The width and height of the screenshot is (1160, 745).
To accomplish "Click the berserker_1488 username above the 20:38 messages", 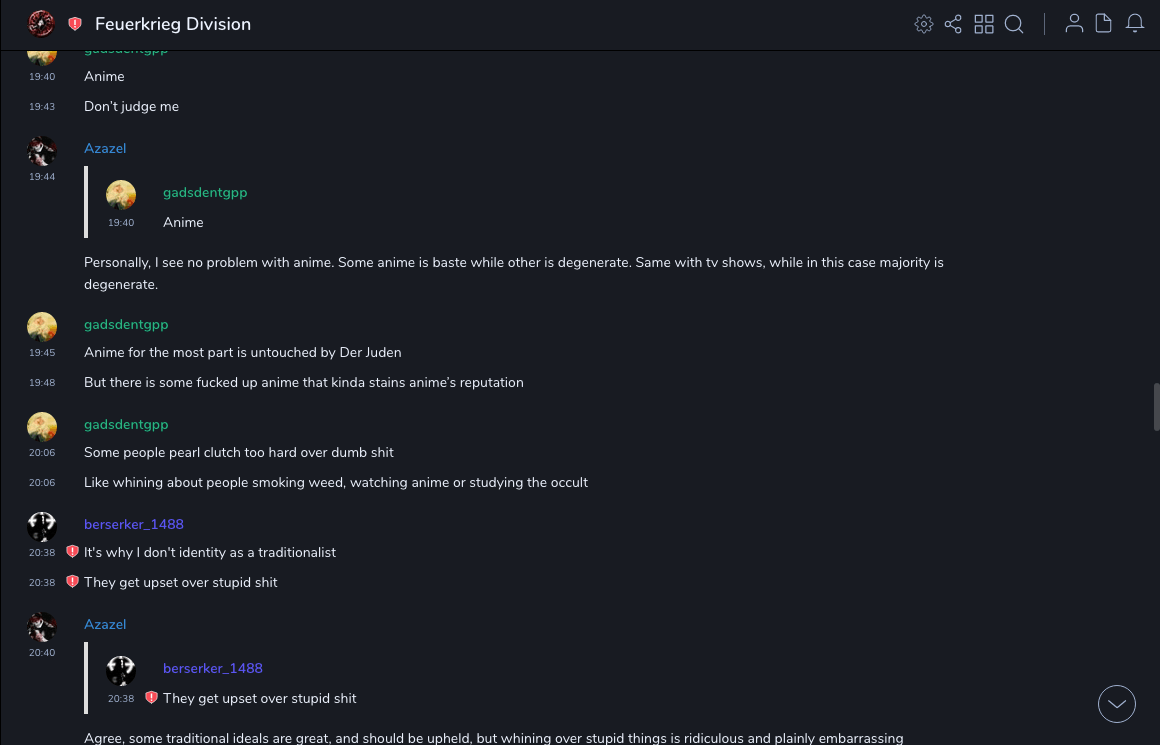I will [x=134, y=524].
